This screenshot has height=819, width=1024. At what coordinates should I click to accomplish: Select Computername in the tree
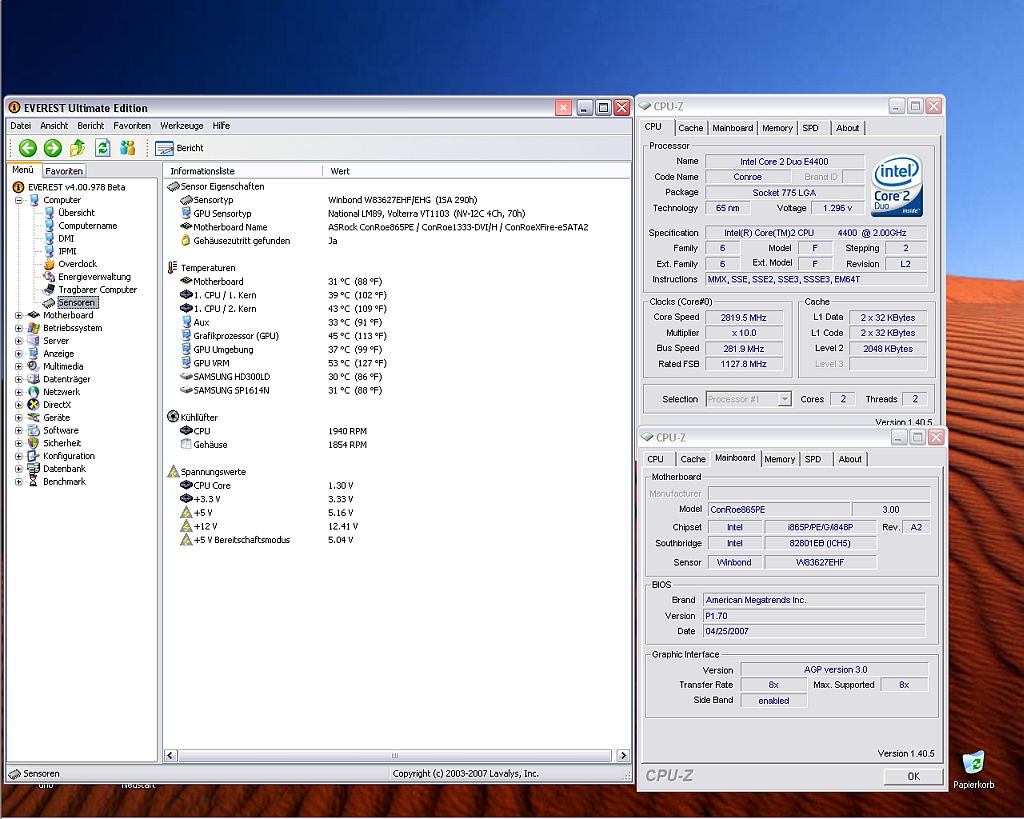88,226
